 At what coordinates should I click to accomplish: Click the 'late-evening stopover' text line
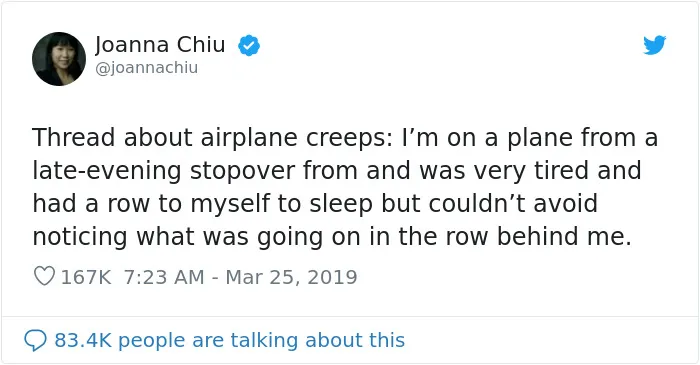pyautogui.click(x=337, y=170)
